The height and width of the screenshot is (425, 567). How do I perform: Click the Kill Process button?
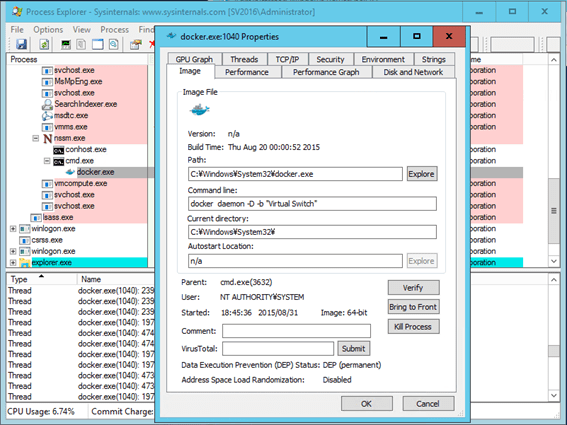point(413,327)
